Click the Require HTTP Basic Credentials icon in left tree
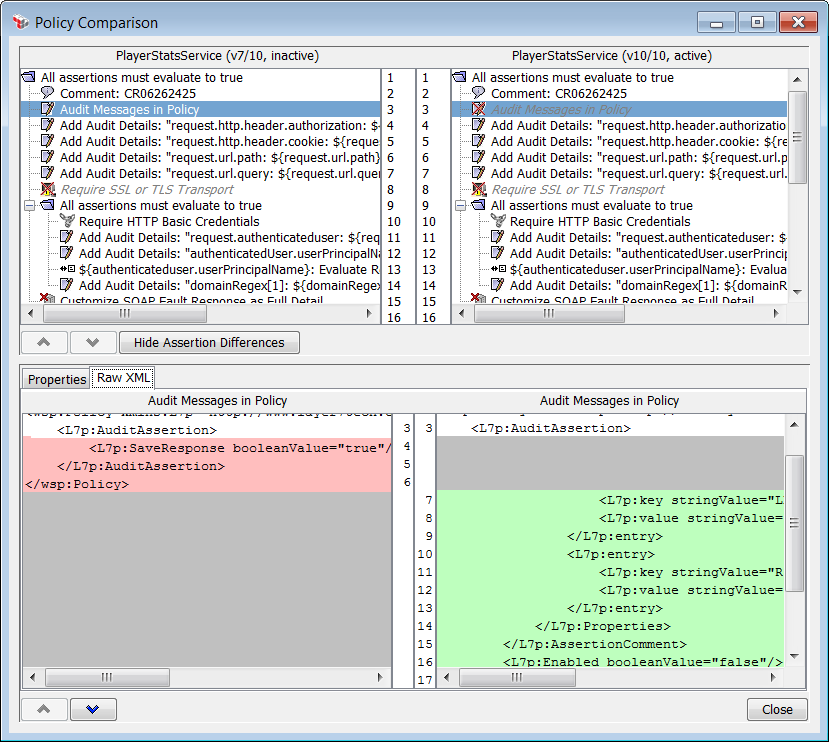The height and width of the screenshot is (742, 829). click(67, 222)
